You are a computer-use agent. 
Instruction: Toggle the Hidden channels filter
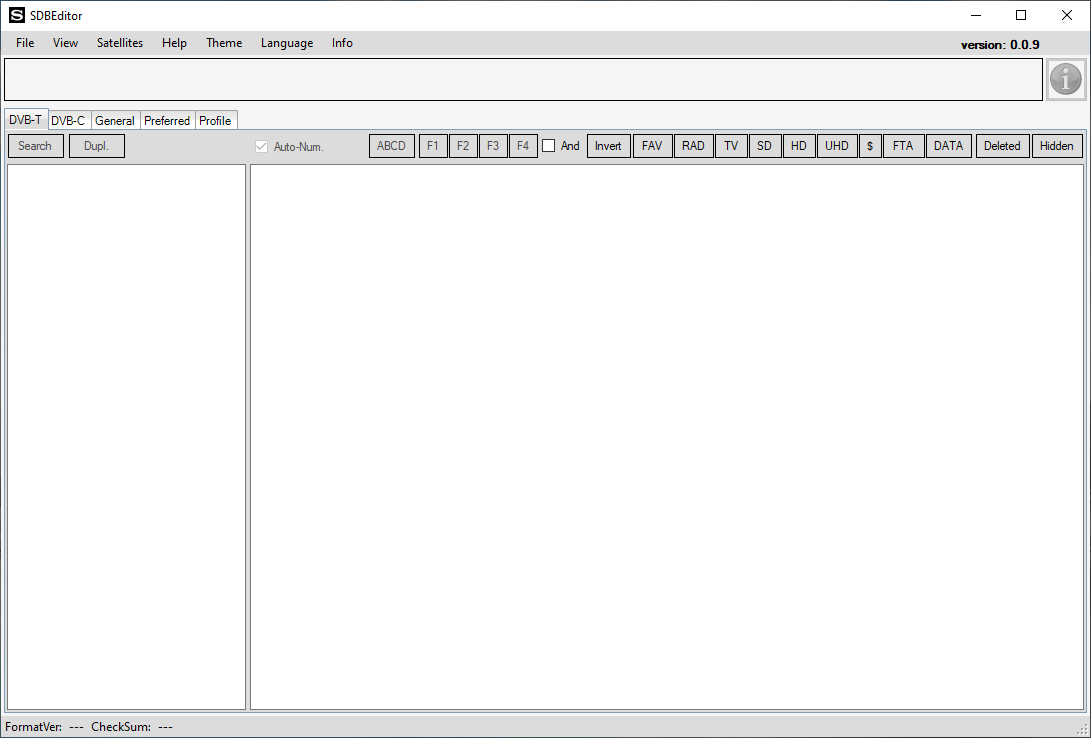[1056, 146]
